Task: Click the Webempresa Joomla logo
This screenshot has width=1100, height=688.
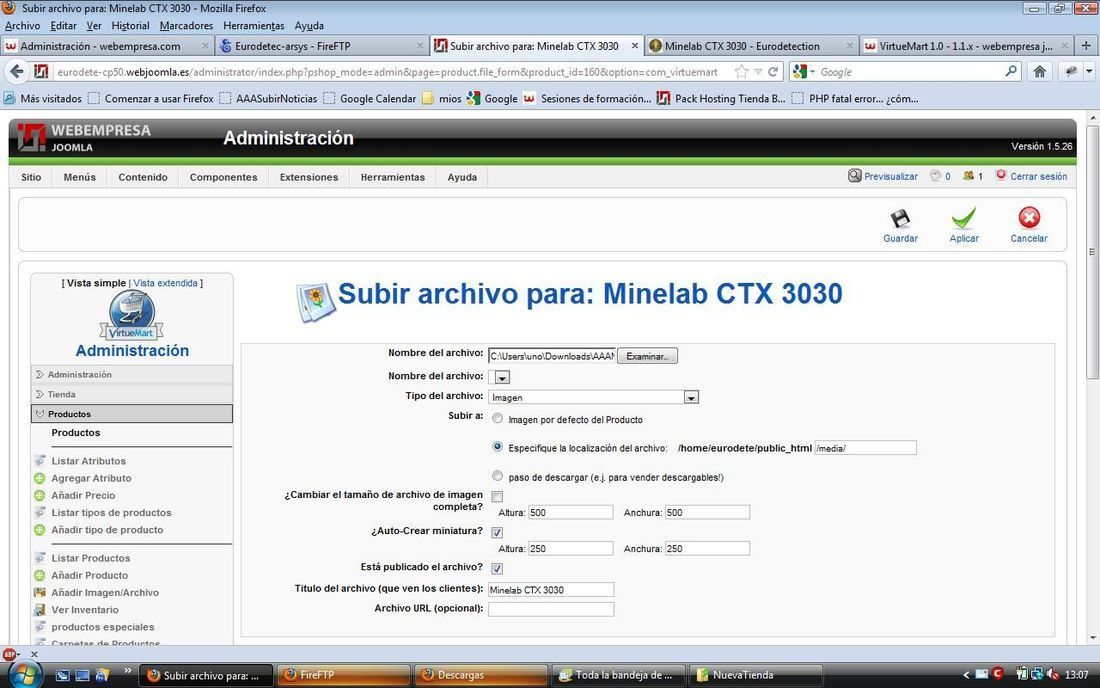Action: pyautogui.click(x=84, y=137)
